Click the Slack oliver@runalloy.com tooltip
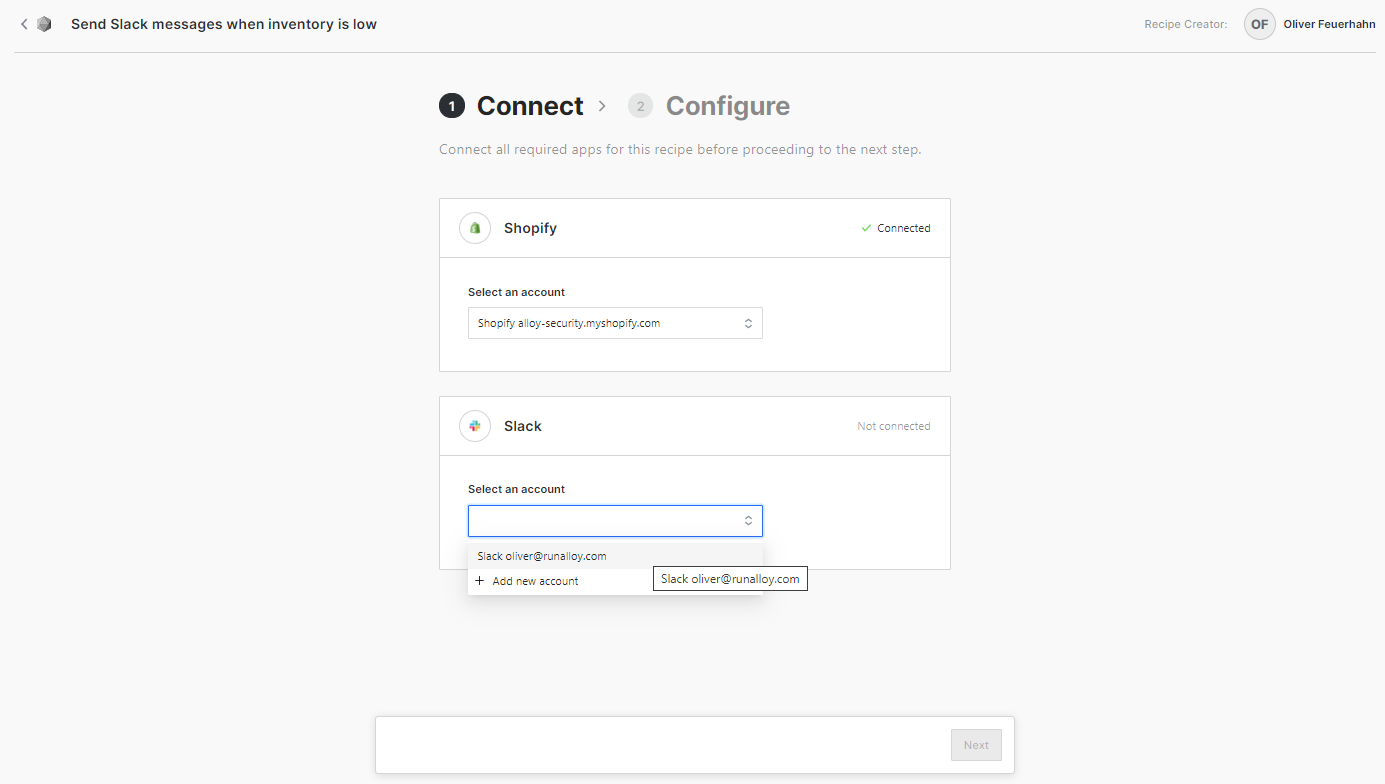The width and height of the screenshot is (1385, 784). tap(730, 579)
